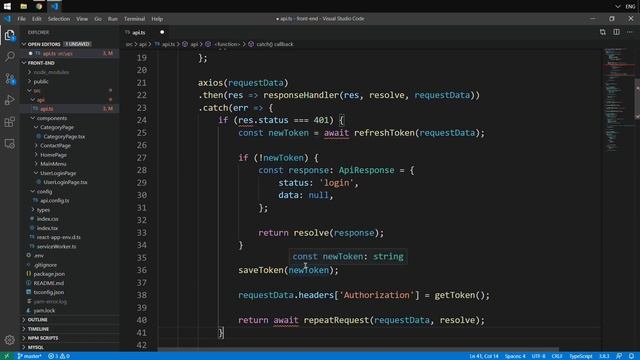
Task: Open the Go menu
Action: tap(98, 19)
